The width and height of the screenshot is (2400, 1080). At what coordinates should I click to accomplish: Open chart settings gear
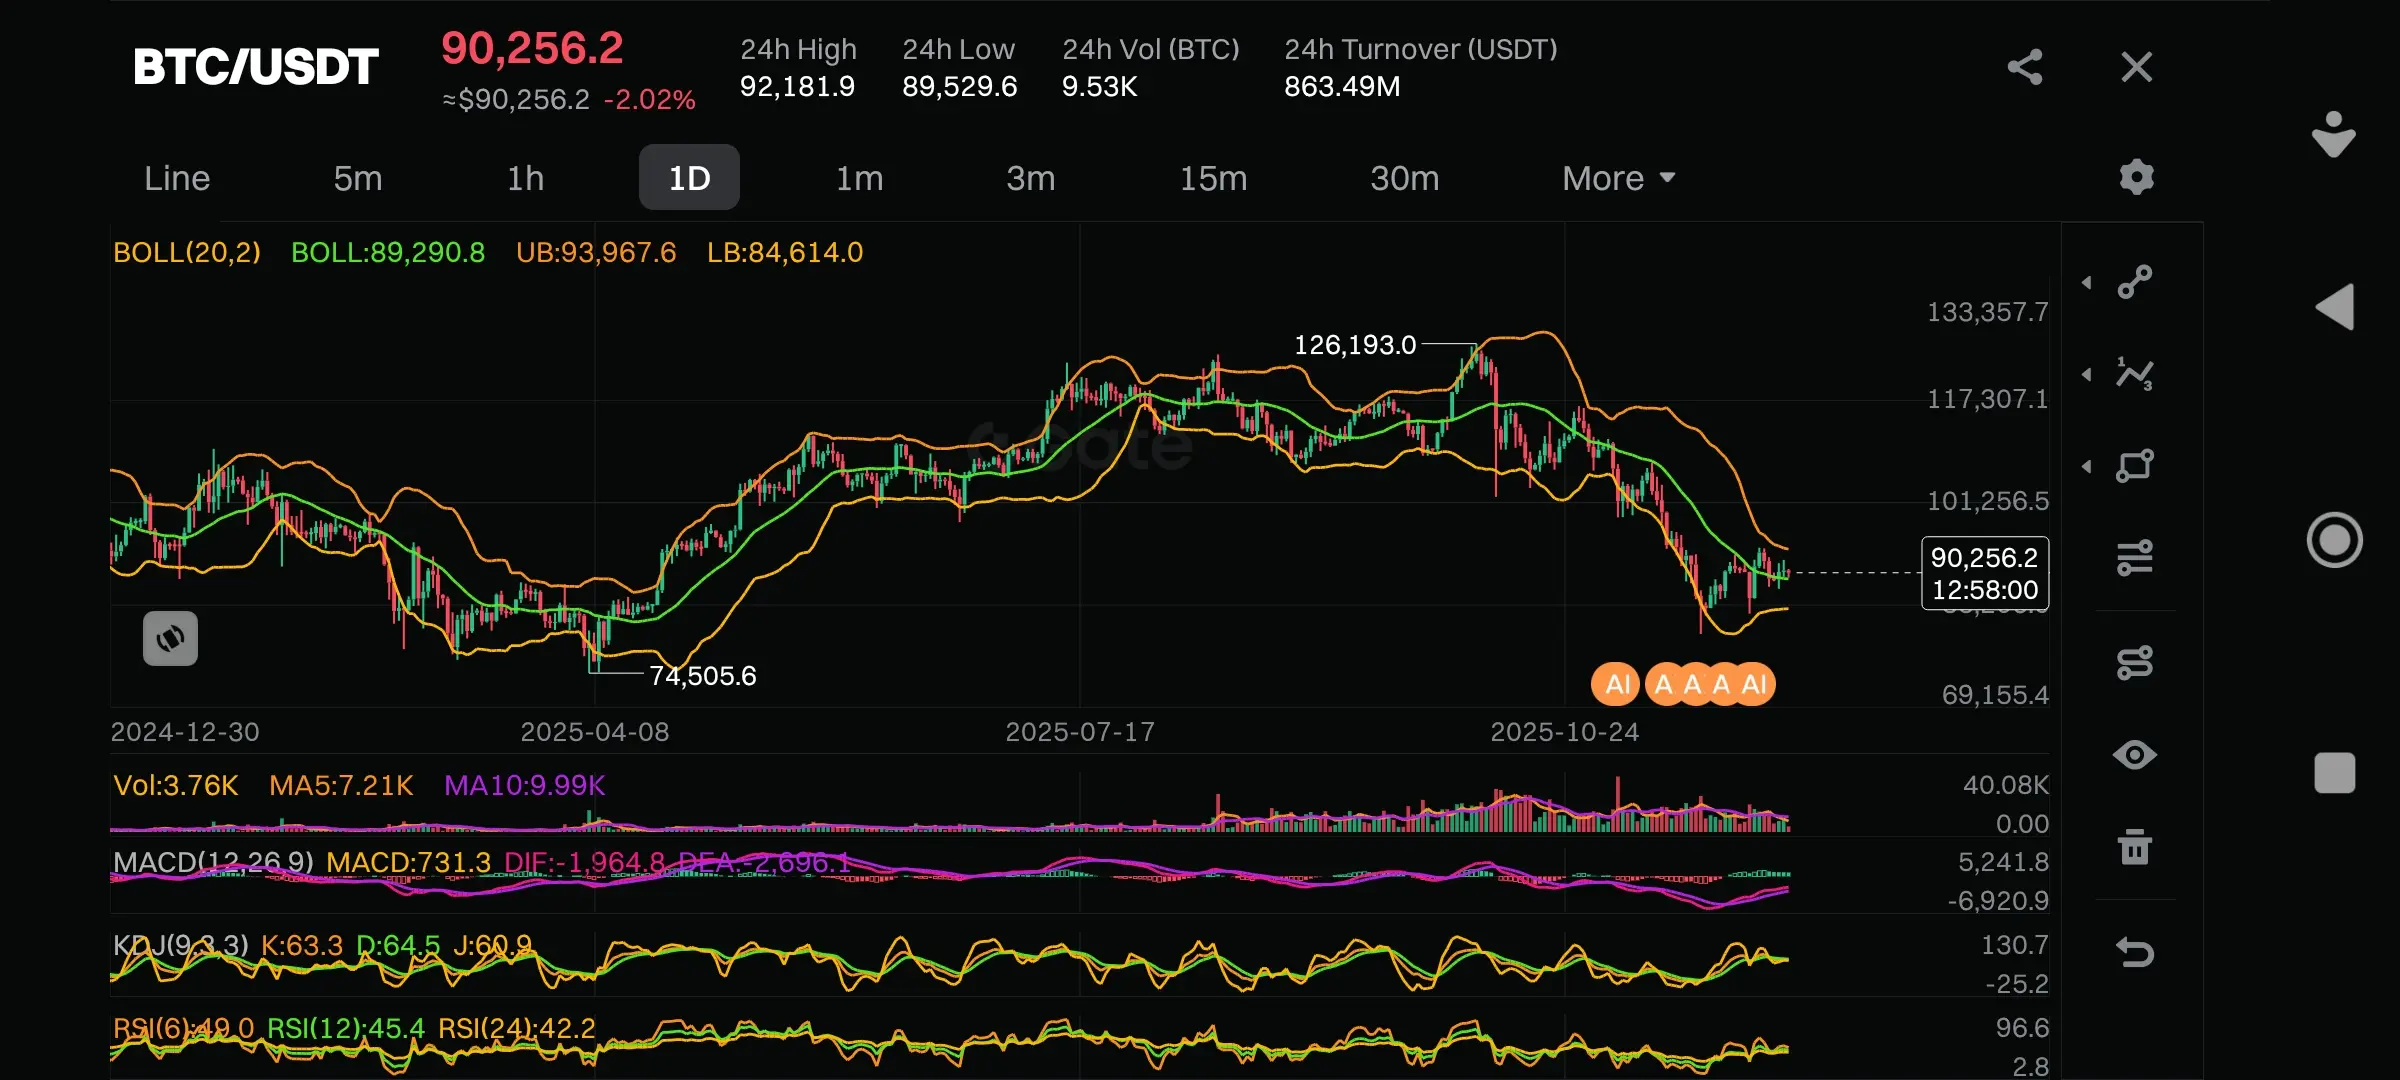click(x=2136, y=177)
